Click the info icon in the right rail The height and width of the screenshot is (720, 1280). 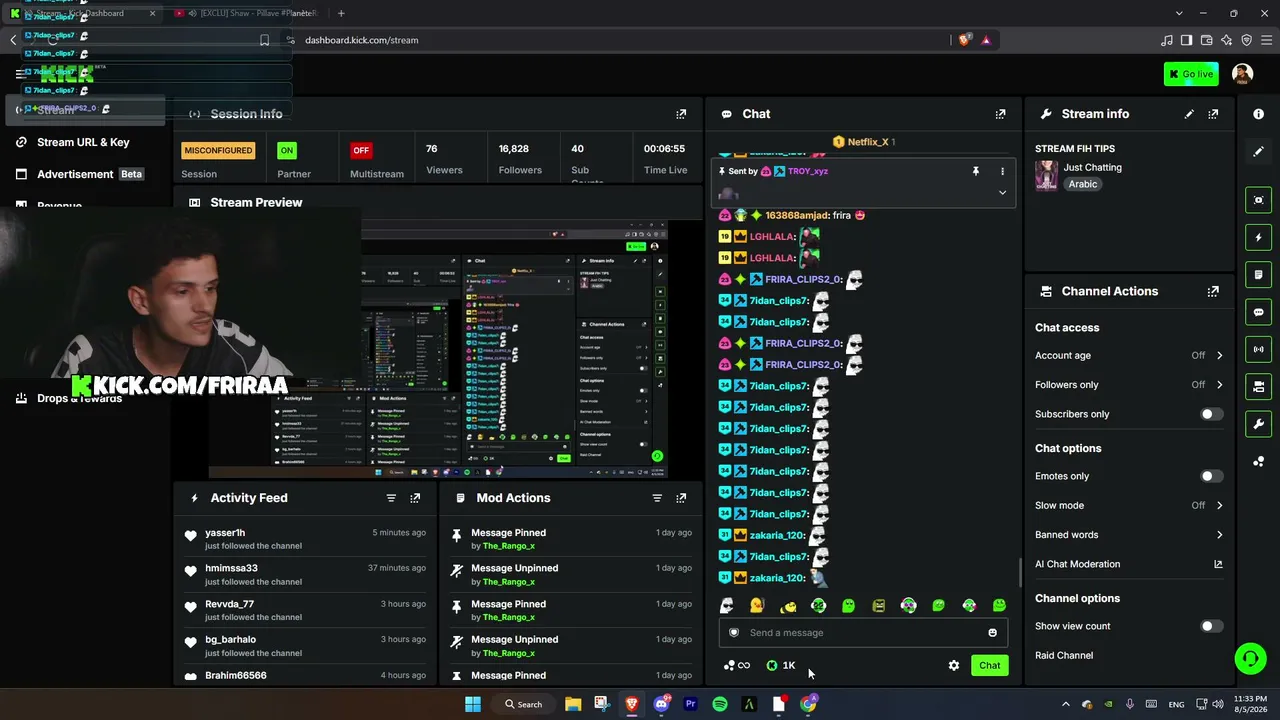click(x=1259, y=114)
